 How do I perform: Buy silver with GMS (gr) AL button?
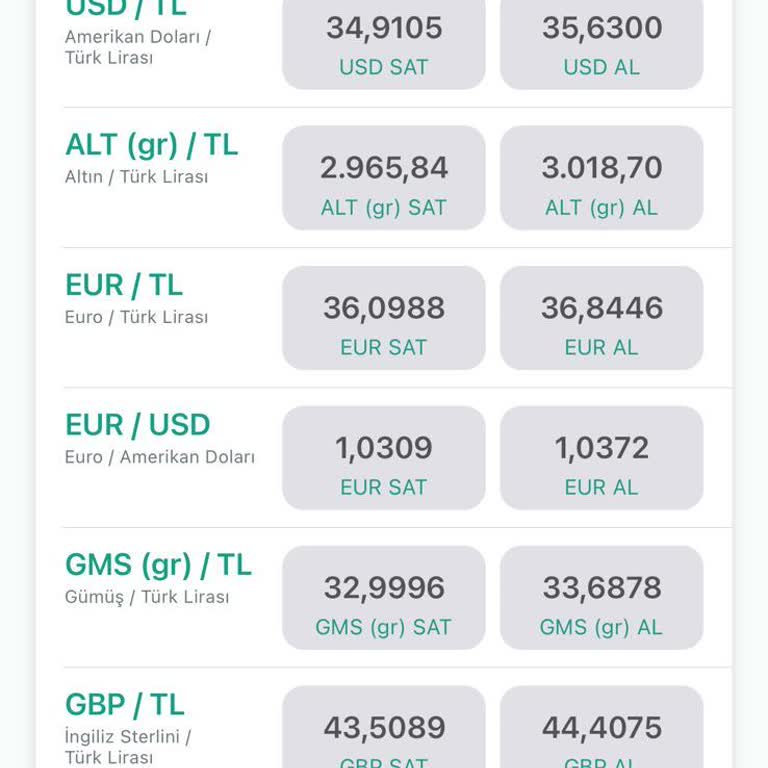point(601,599)
